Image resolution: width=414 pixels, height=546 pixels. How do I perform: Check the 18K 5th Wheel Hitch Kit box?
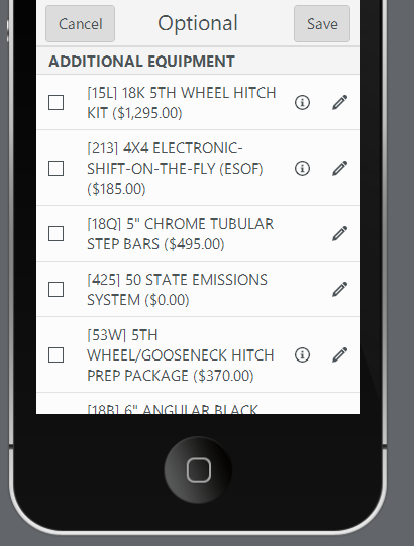[x=56, y=102]
